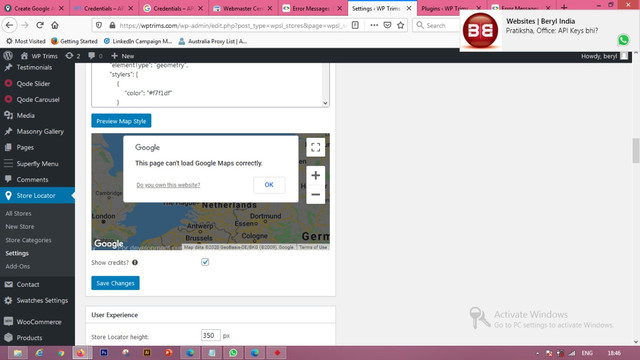640x360 pixels.
Task: Close the Settings WP Trims tab
Action: [x=409, y=8]
